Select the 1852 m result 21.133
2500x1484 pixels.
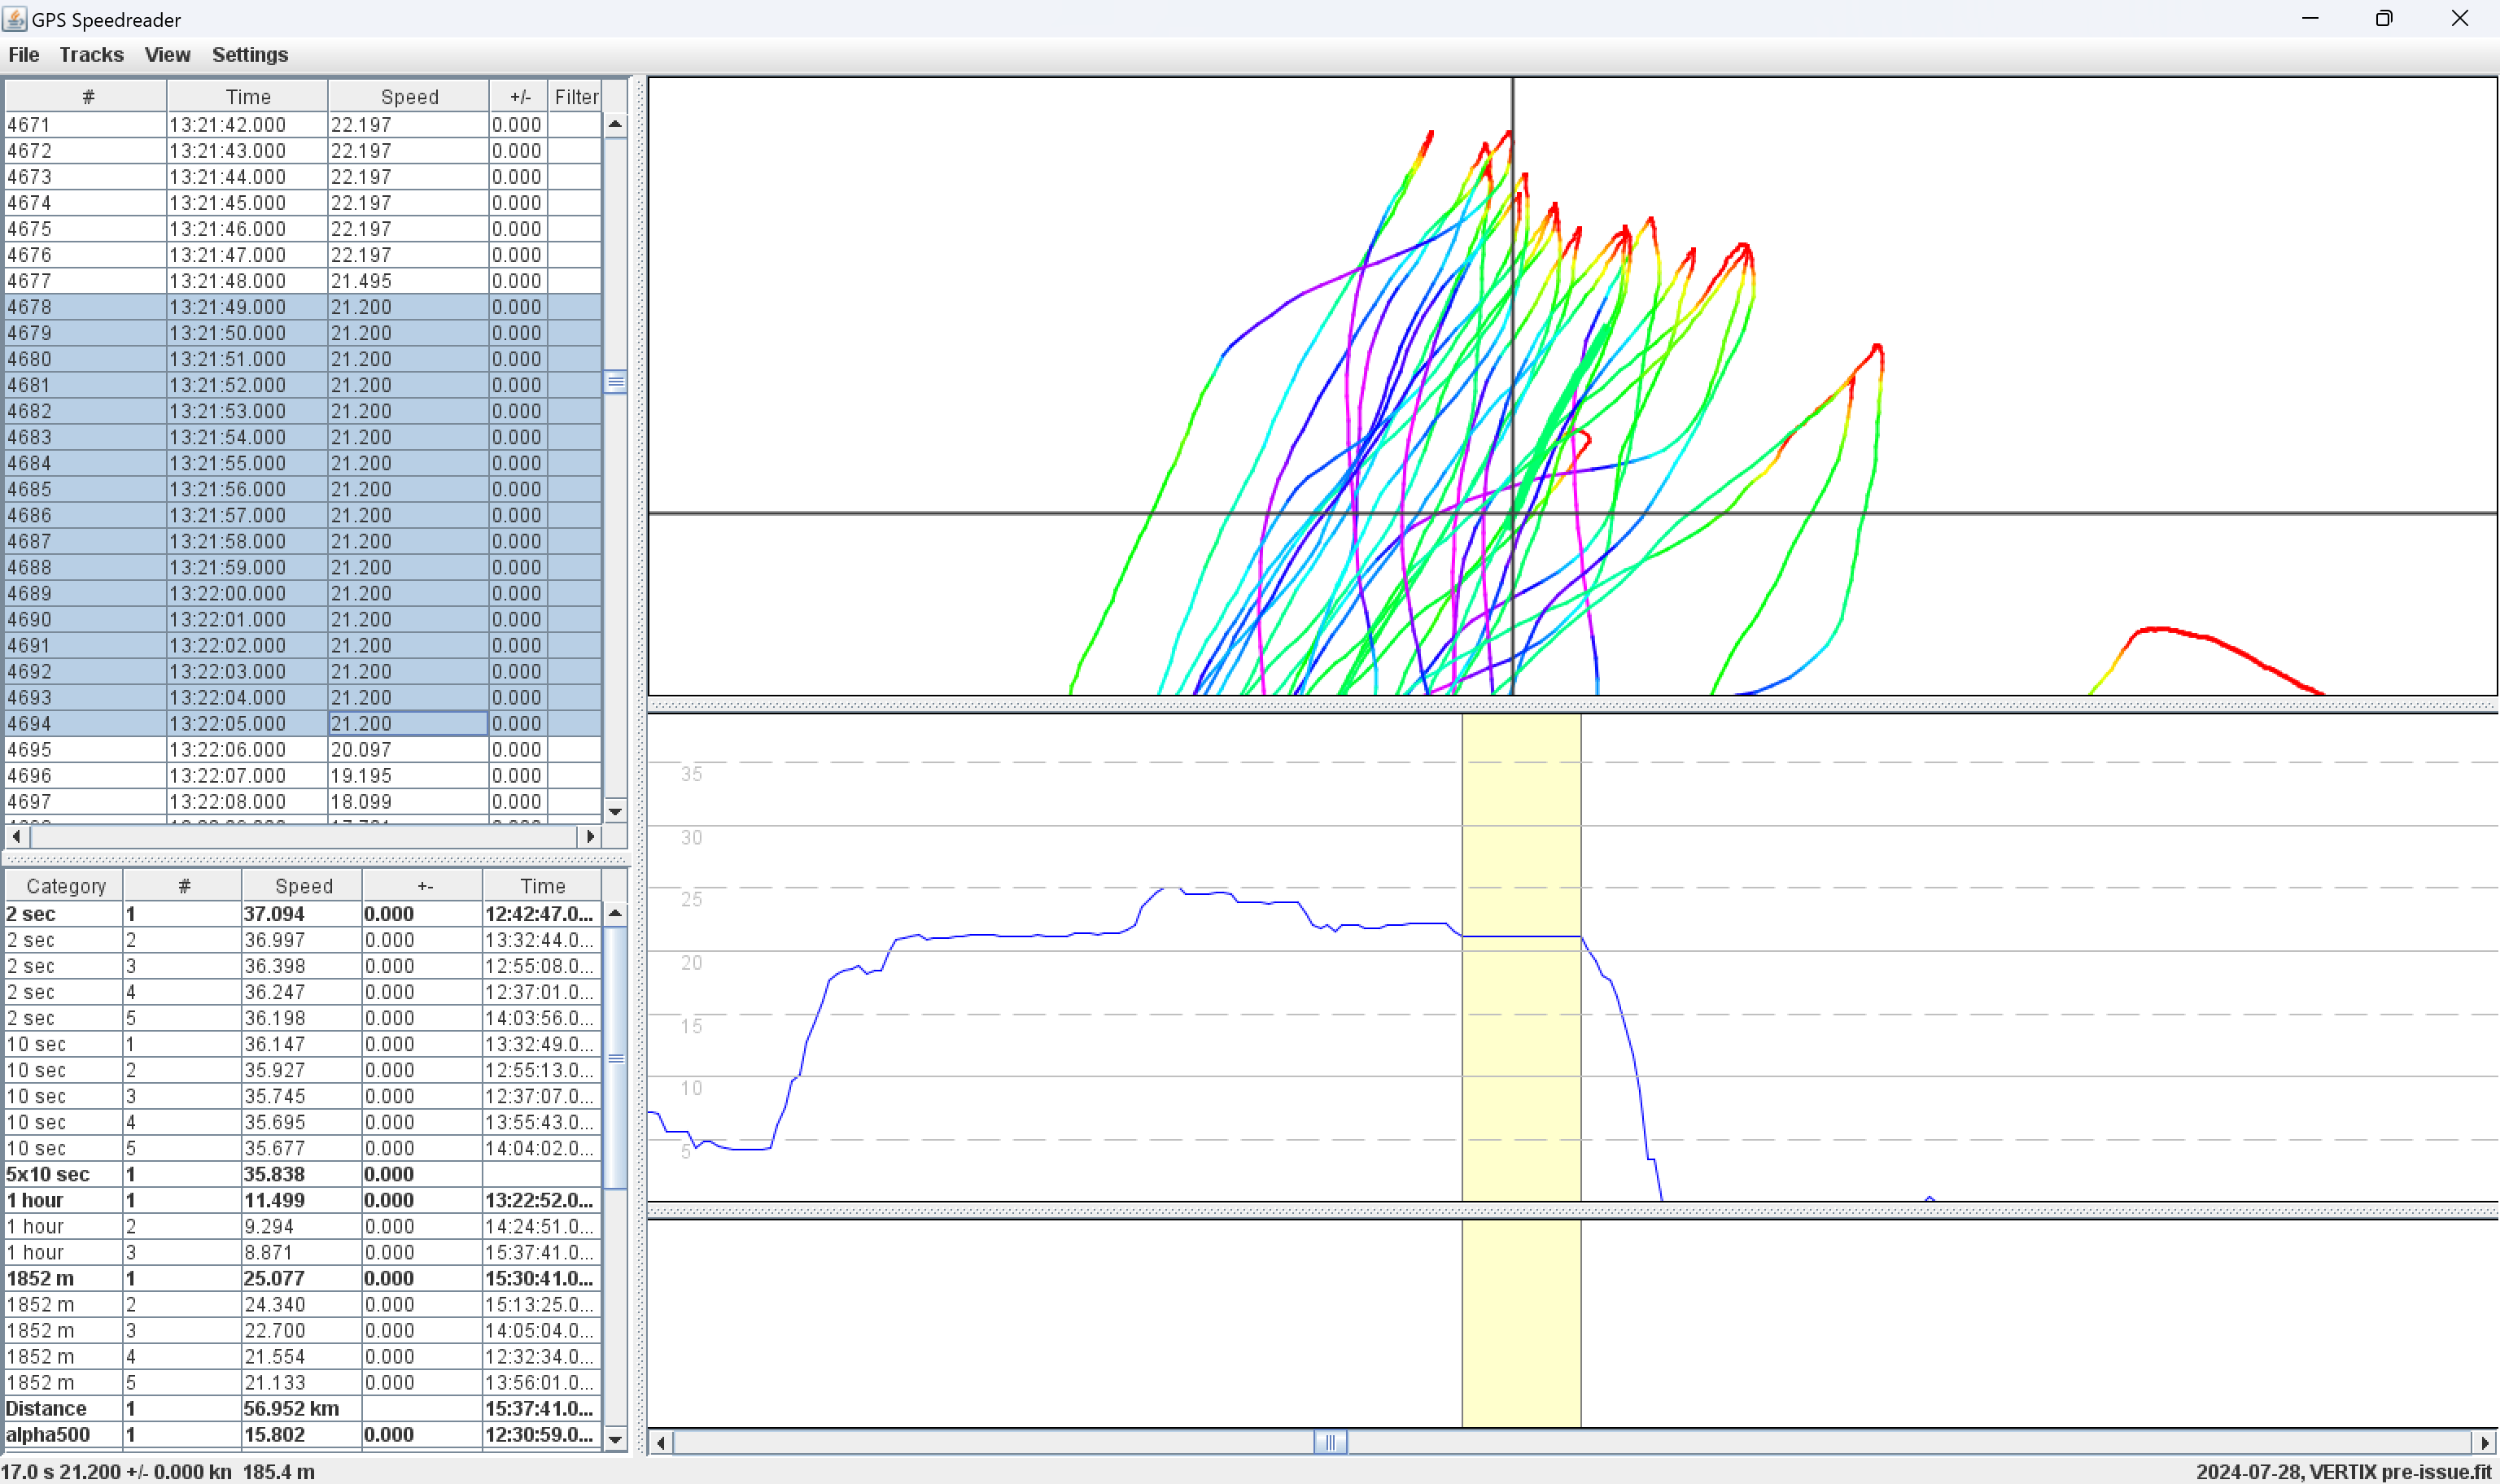(x=303, y=1382)
